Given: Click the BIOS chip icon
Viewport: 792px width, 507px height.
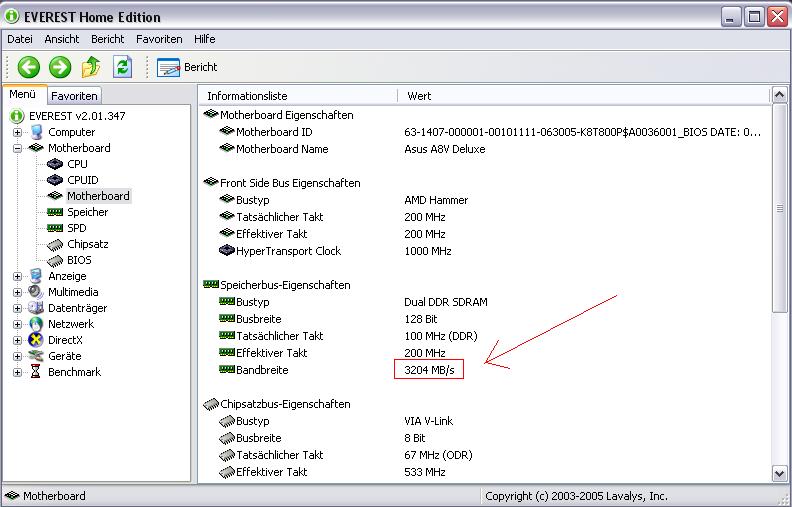Looking at the screenshot, I should [55, 261].
